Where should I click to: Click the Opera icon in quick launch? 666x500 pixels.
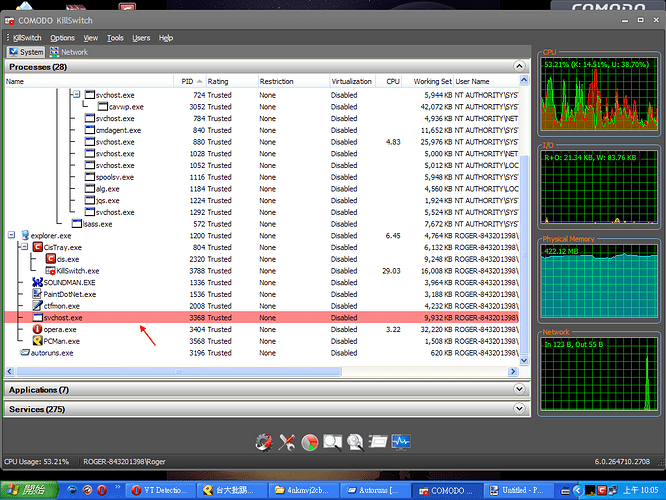(102, 490)
